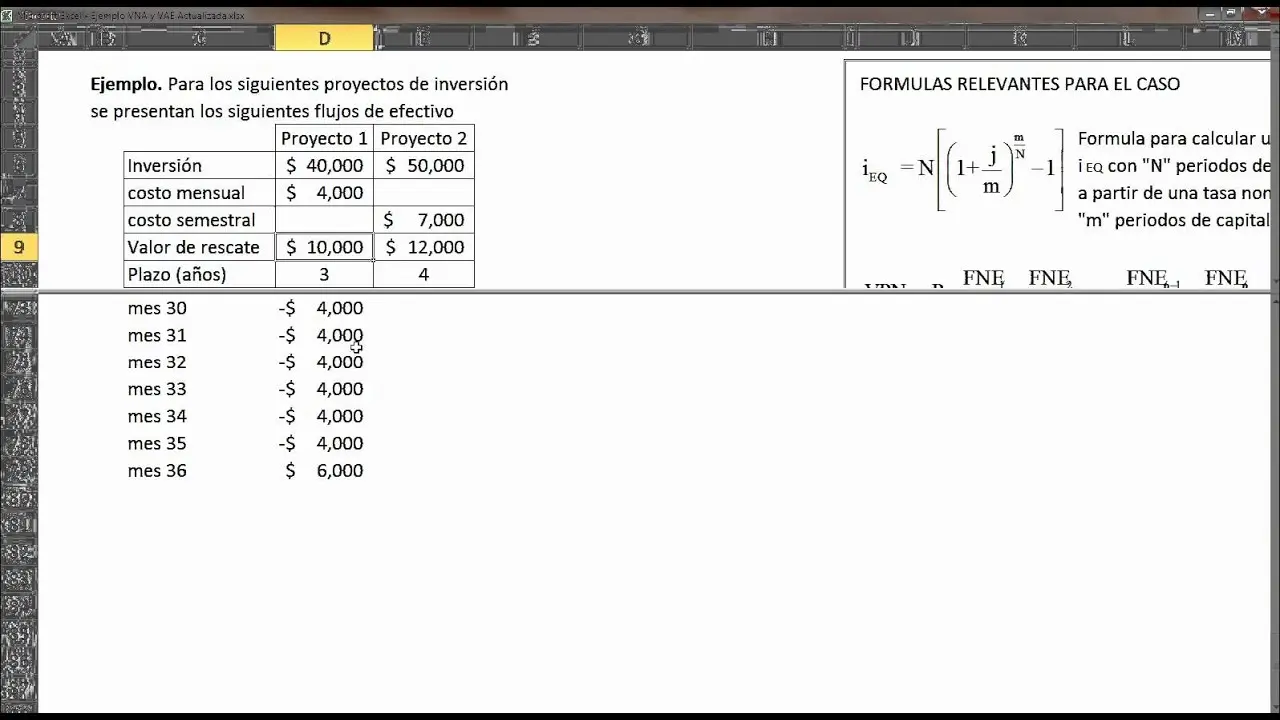1280x720 pixels.
Task: Click the 'mes 35' label cell
Action: [x=157, y=443]
